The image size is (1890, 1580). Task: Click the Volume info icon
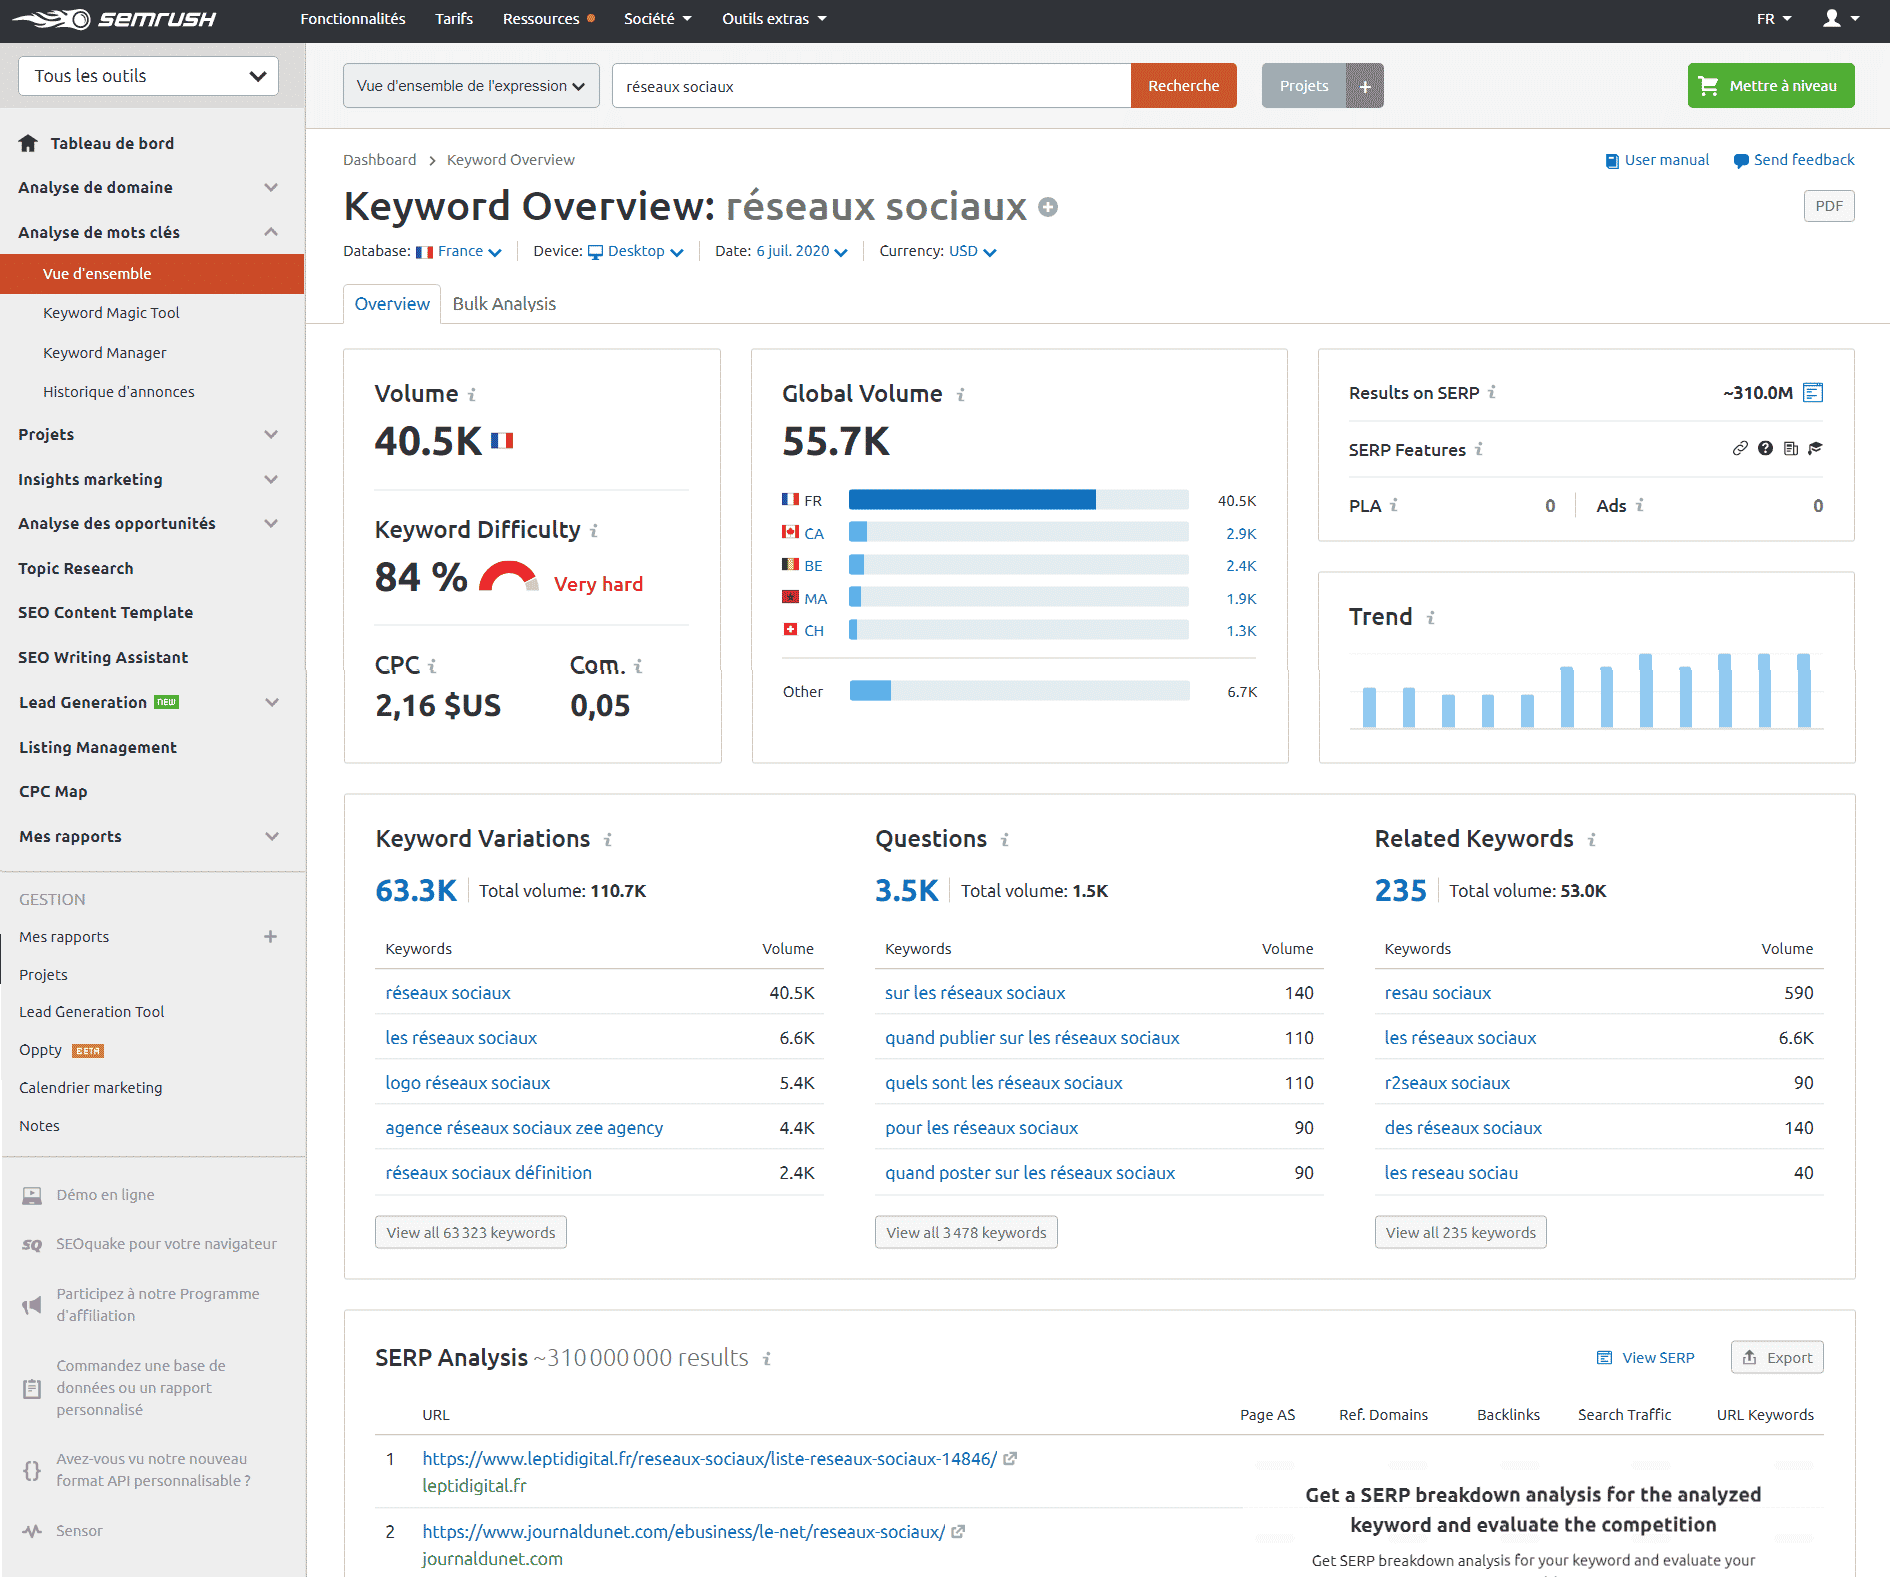(472, 395)
